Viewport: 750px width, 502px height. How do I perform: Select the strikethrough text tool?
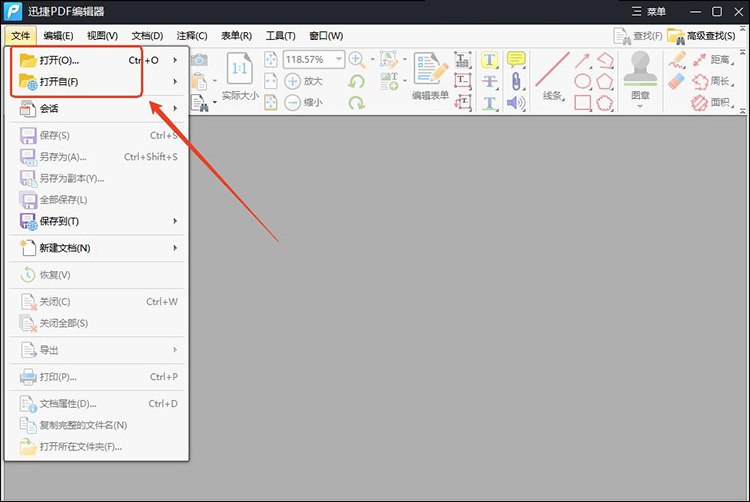(x=489, y=81)
